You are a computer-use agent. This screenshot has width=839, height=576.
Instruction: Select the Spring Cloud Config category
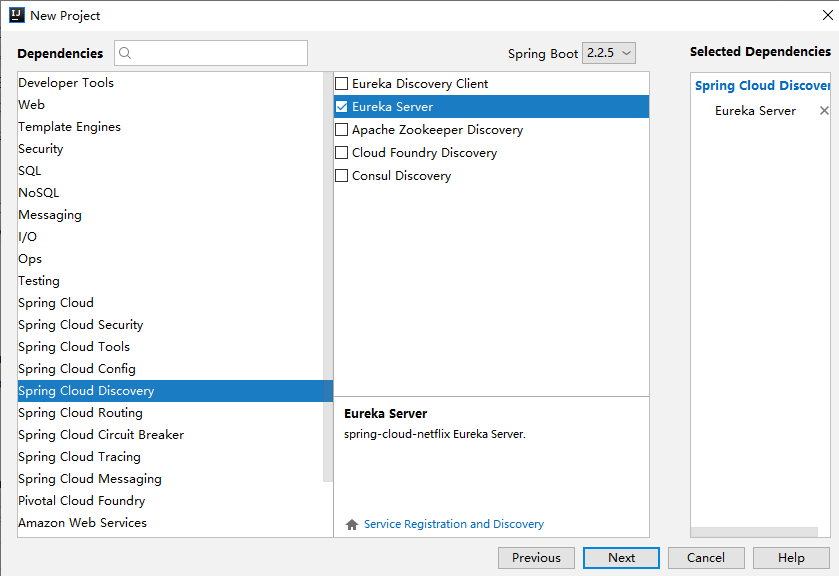77,369
